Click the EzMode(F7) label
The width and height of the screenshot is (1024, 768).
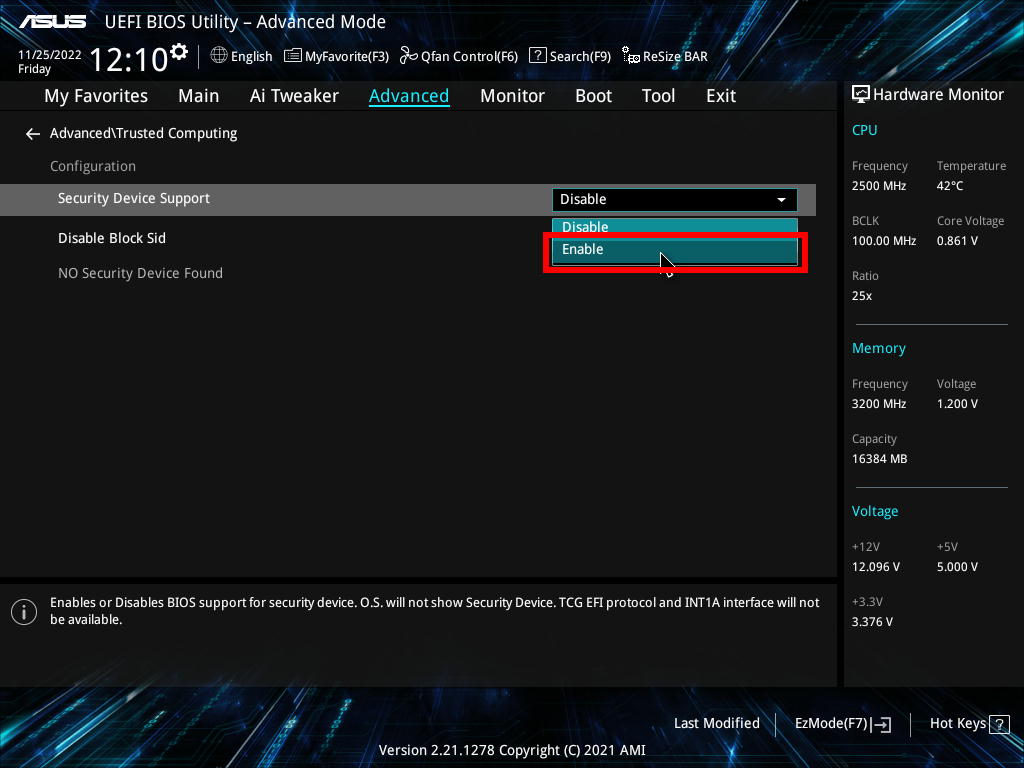[x=831, y=724]
